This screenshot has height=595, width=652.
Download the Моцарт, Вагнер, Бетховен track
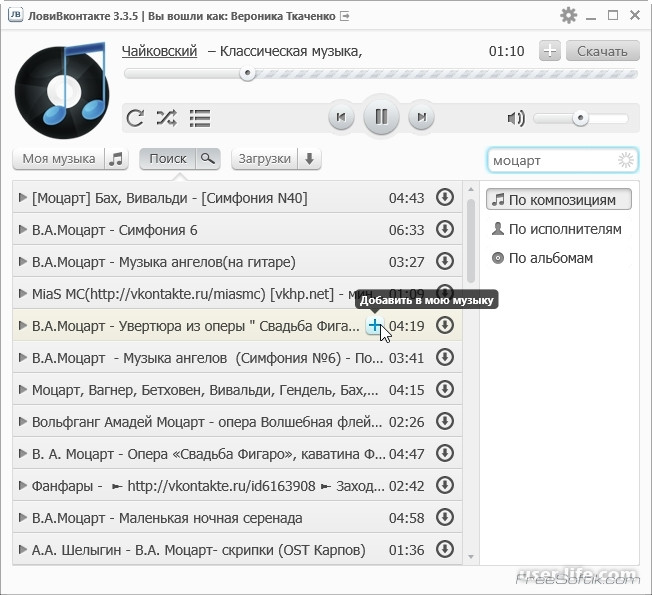point(445,389)
